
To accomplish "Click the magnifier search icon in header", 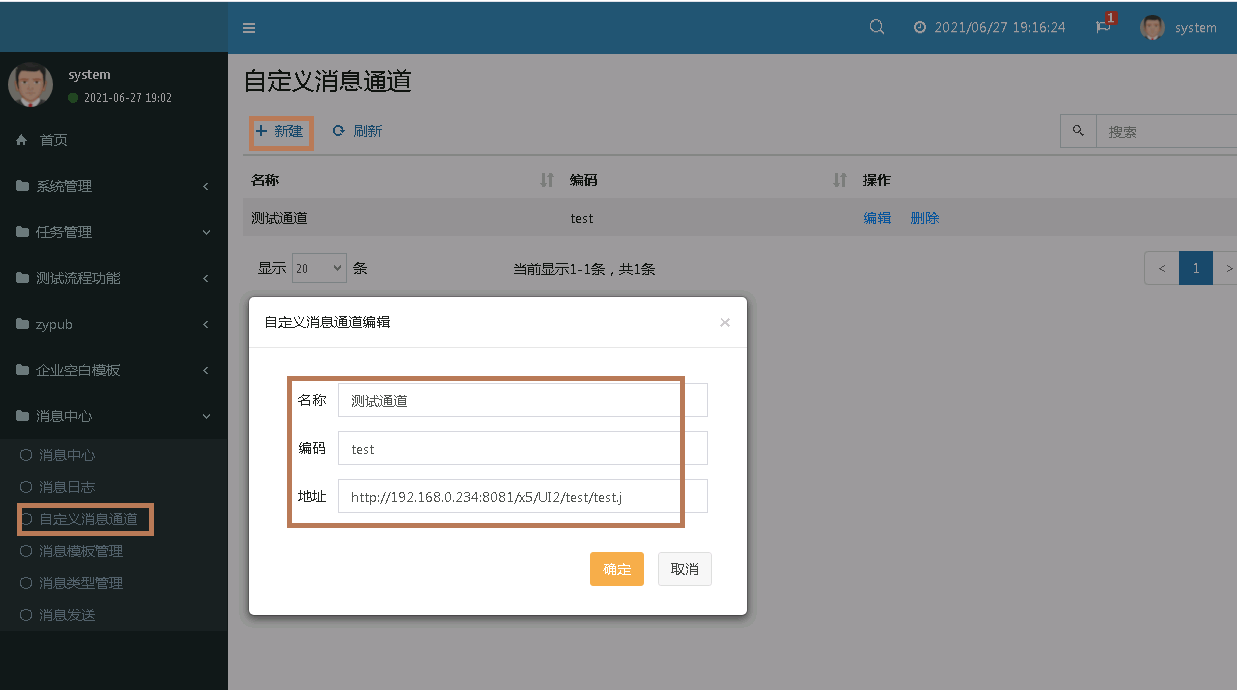I will (877, 27).
